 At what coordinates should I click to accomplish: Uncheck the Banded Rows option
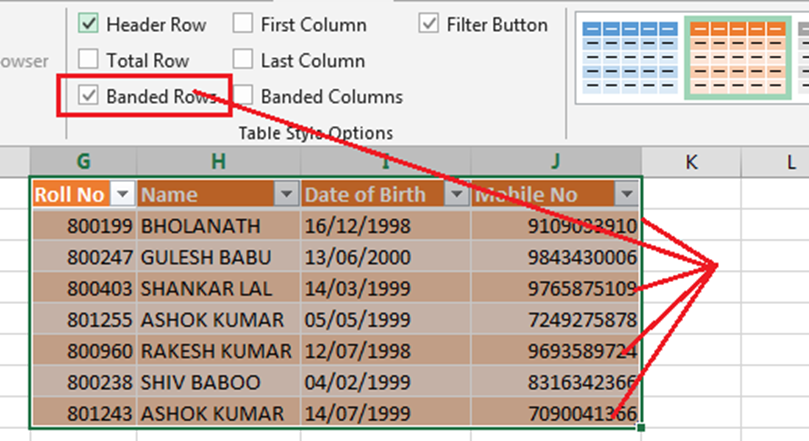coord(89,96)
